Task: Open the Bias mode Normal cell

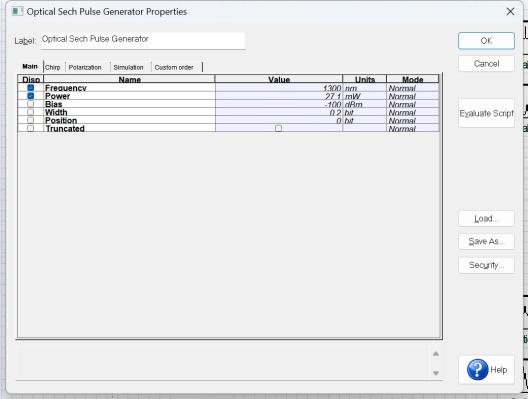Action: point(413,104)
